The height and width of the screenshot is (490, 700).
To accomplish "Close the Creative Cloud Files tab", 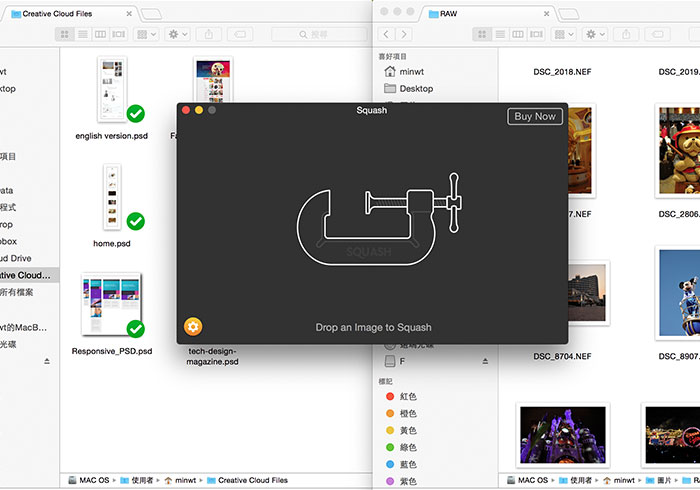I will click(x=129, y=14).
